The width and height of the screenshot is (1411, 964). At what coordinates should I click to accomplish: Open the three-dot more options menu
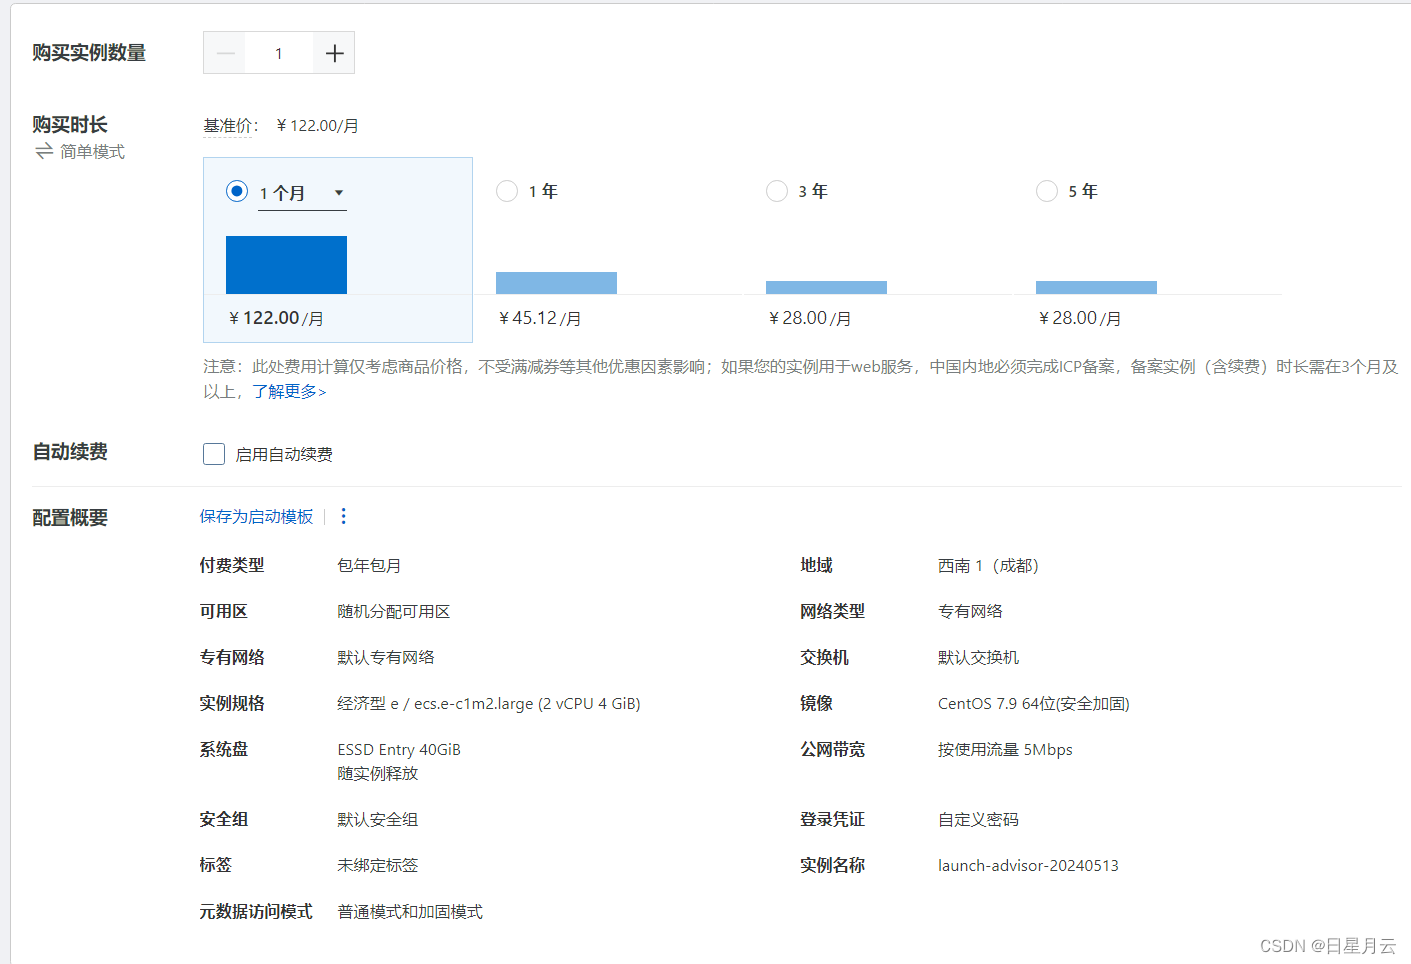tap(343, 516)
